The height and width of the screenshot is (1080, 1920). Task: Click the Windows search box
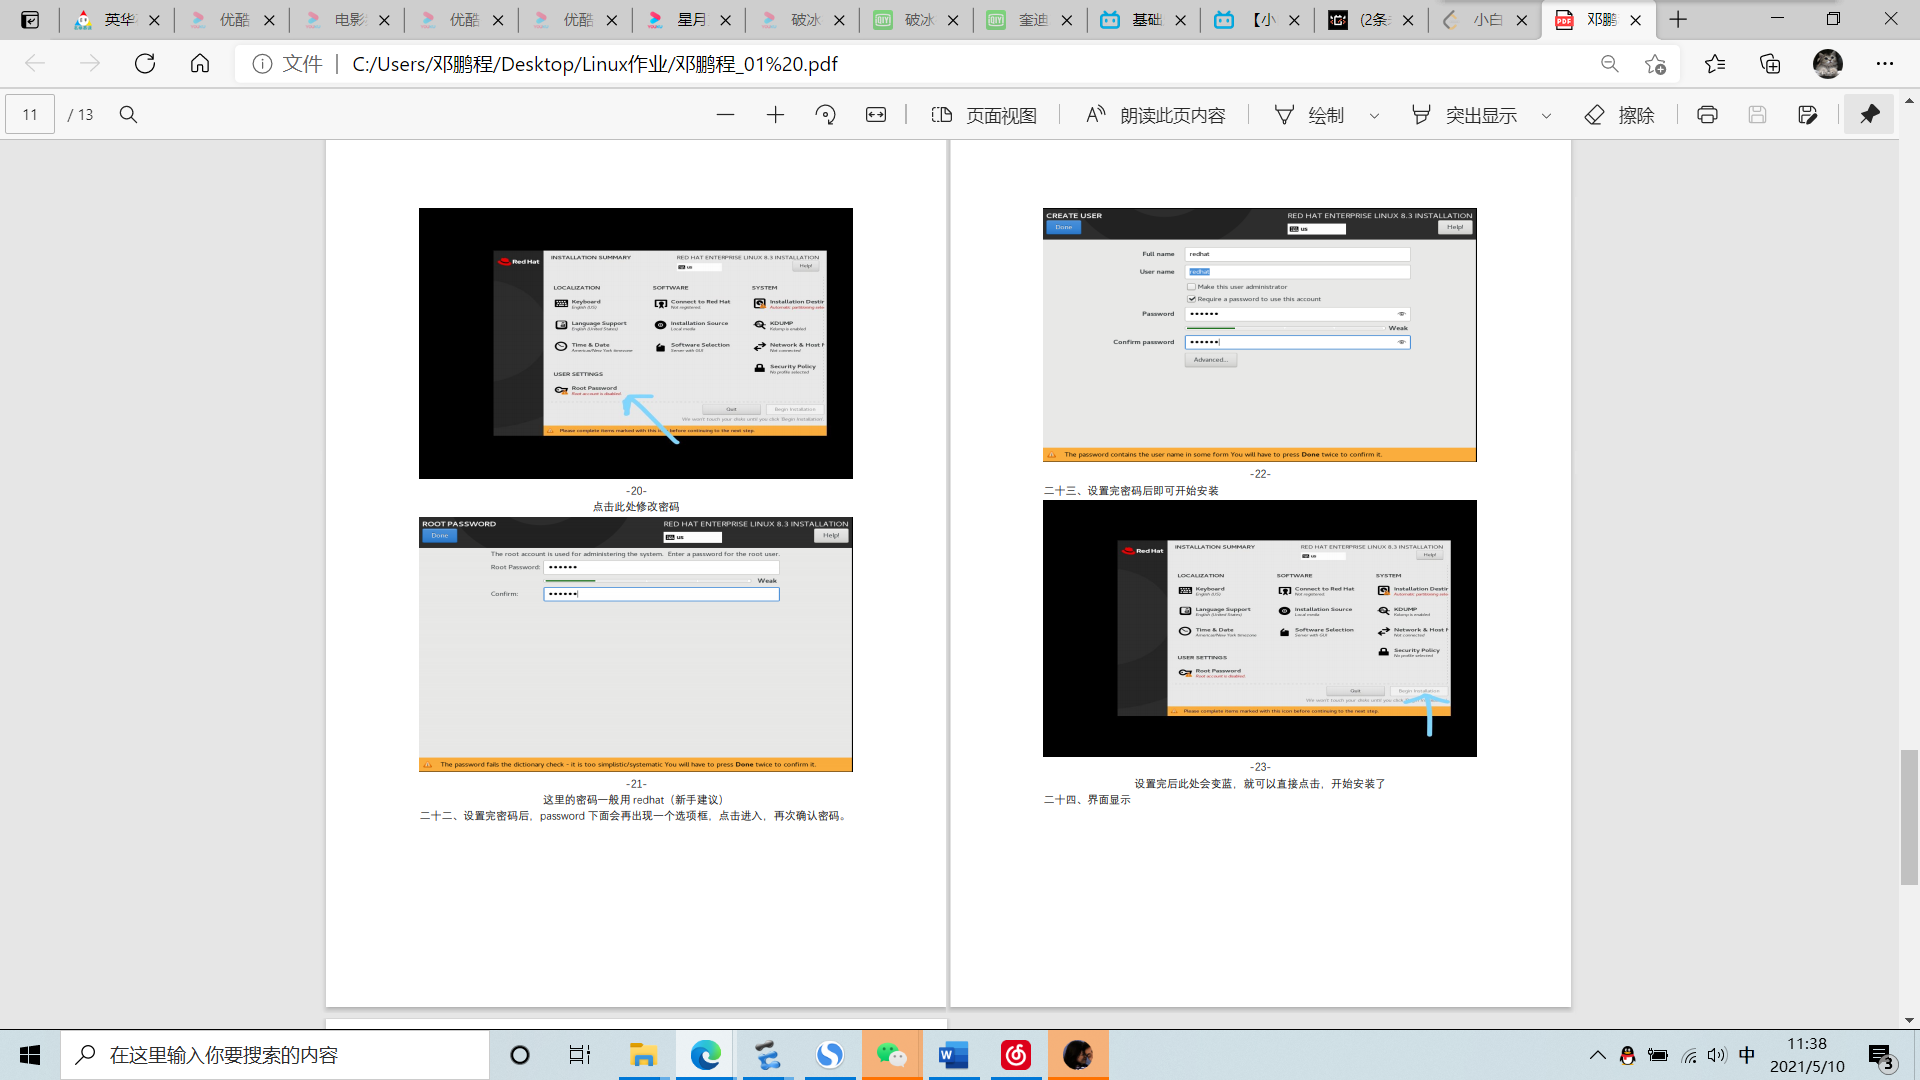tap(275, 1055)
